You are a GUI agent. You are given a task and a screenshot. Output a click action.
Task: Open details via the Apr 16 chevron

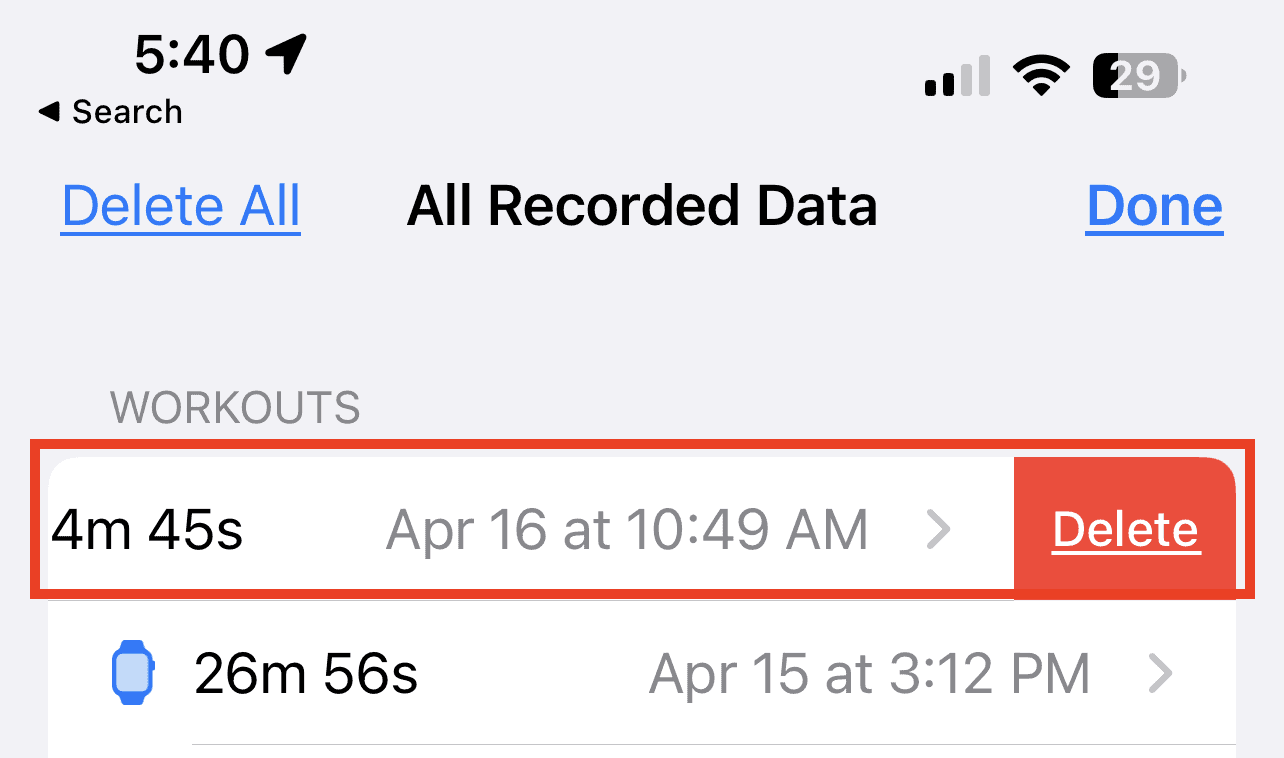[937, 530]
